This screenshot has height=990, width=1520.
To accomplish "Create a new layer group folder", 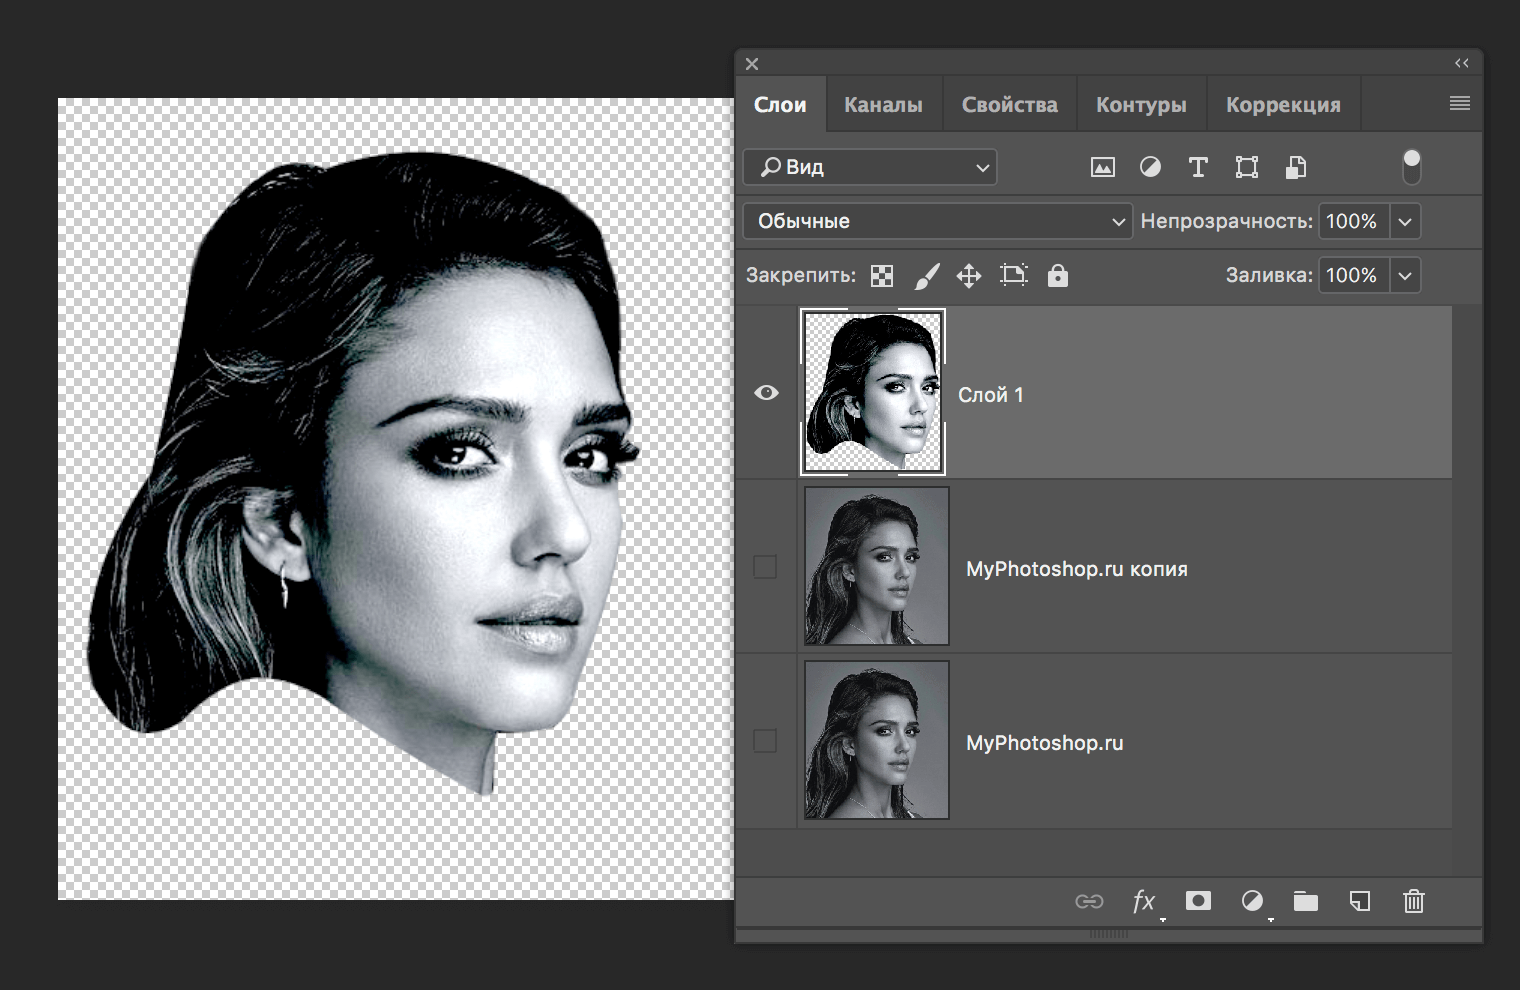I will click(1305, 902).
